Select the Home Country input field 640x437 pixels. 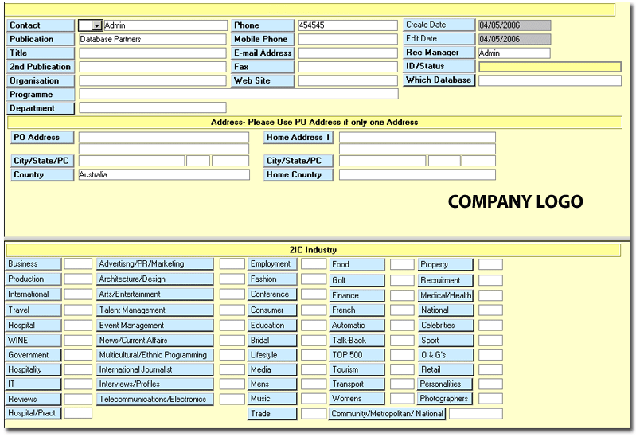click(x=417, y=175)
